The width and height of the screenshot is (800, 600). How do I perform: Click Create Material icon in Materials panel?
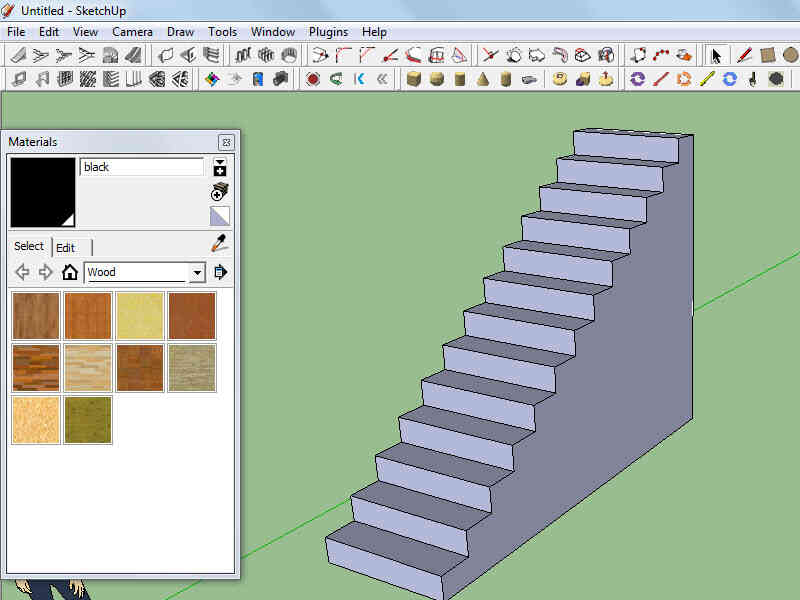click(x=219, y=192)
